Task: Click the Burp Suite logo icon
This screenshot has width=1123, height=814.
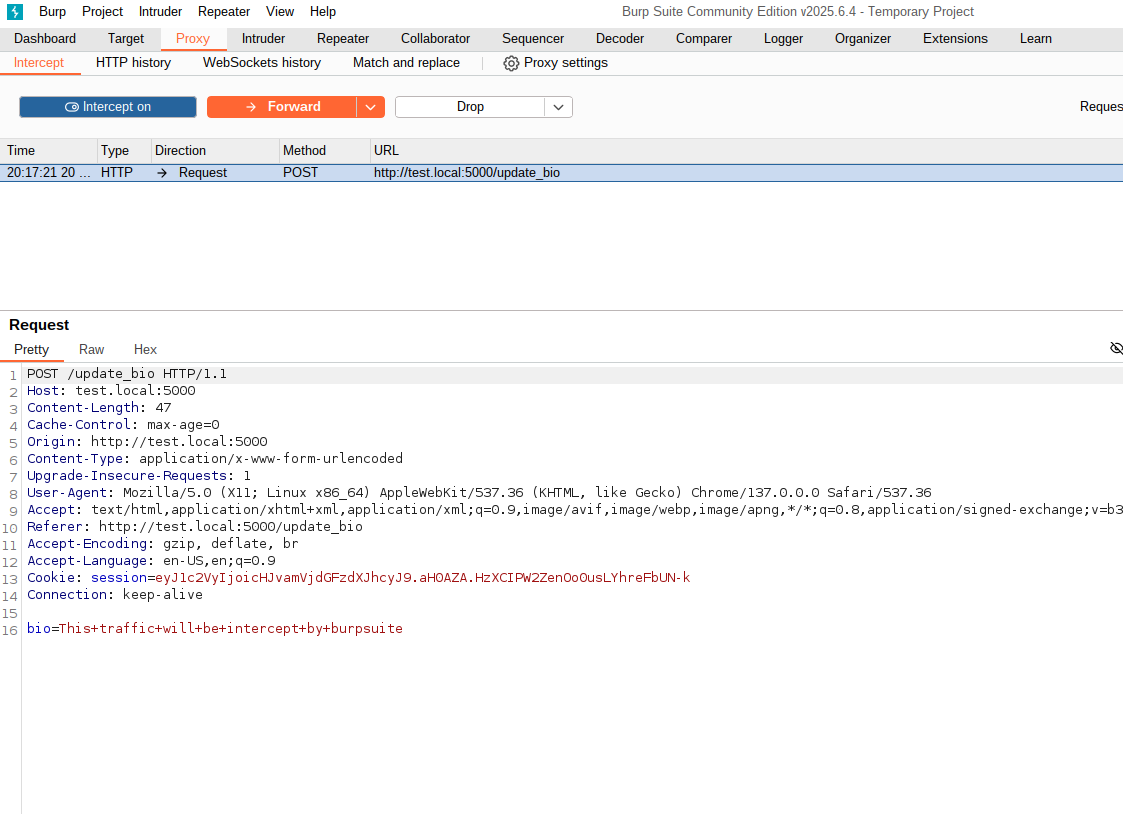Action: [15, 11]
